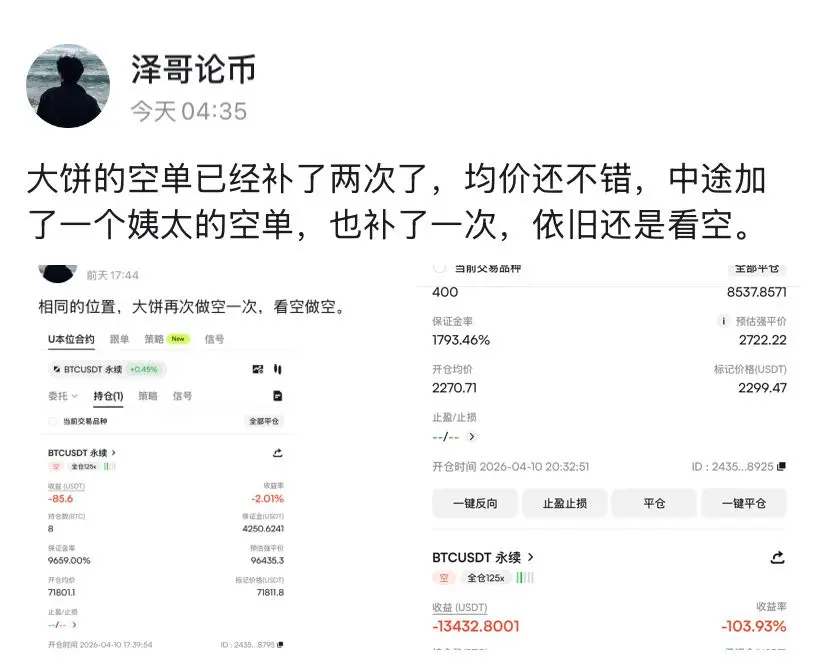The image size is (828, 664).
Task: Open the info icon beside 预估强平价
Action: 723,321
